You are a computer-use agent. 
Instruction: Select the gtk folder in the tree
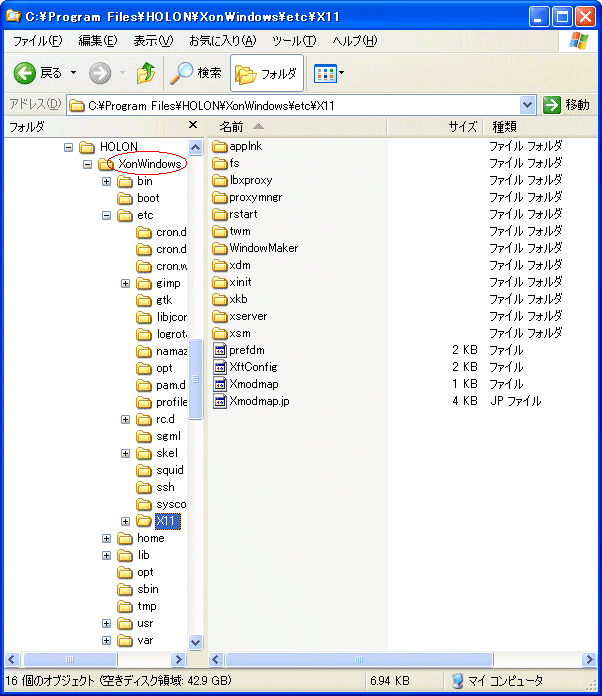coord(154,301)
